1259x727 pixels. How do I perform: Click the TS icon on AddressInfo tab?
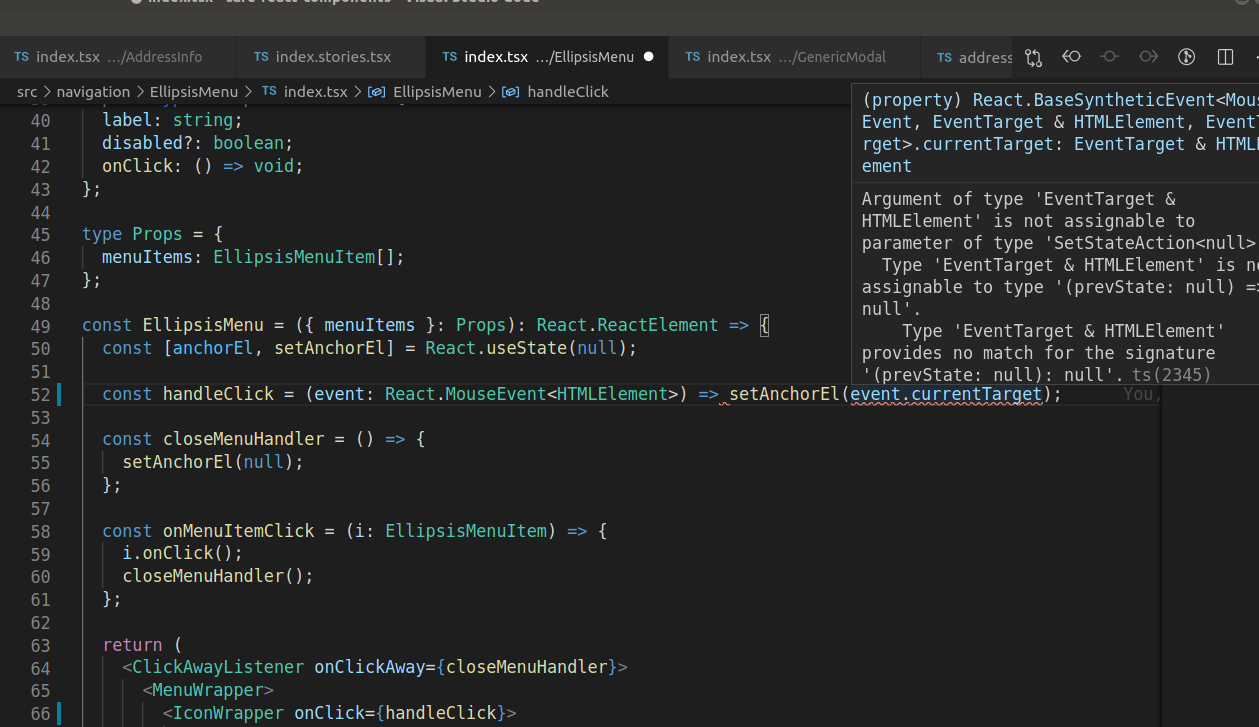coord(22,57)
